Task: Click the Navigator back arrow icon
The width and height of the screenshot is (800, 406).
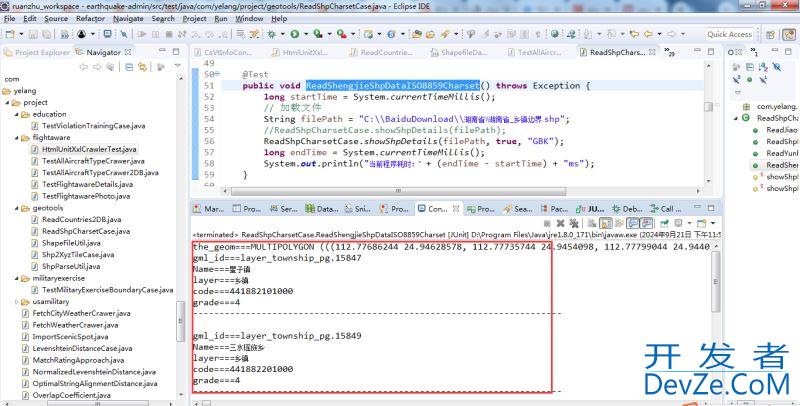Action: [84, 67]
